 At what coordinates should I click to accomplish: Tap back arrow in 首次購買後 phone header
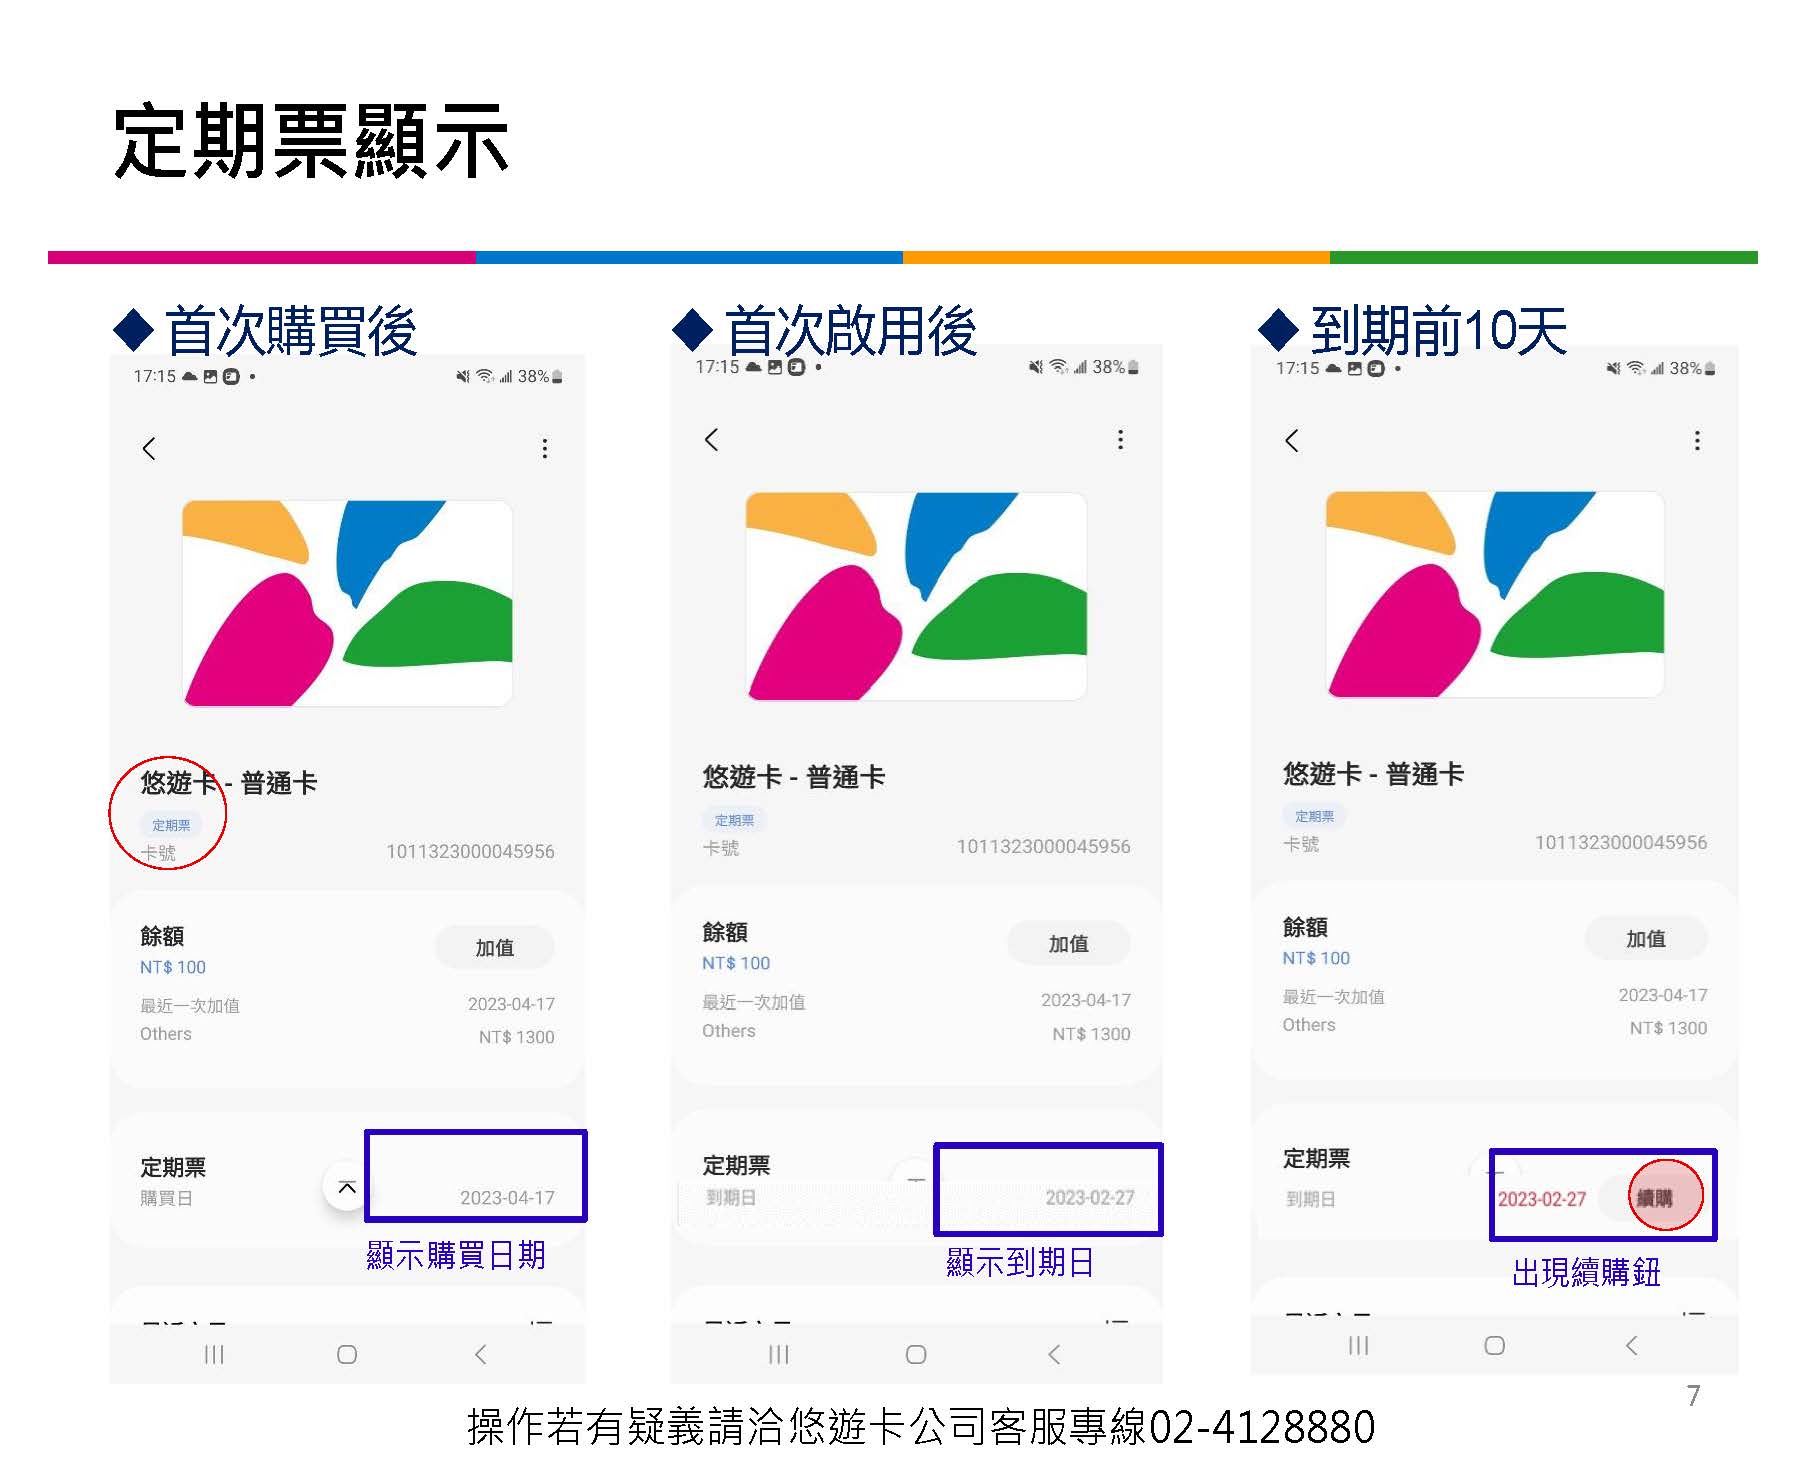tap(149, 448)
